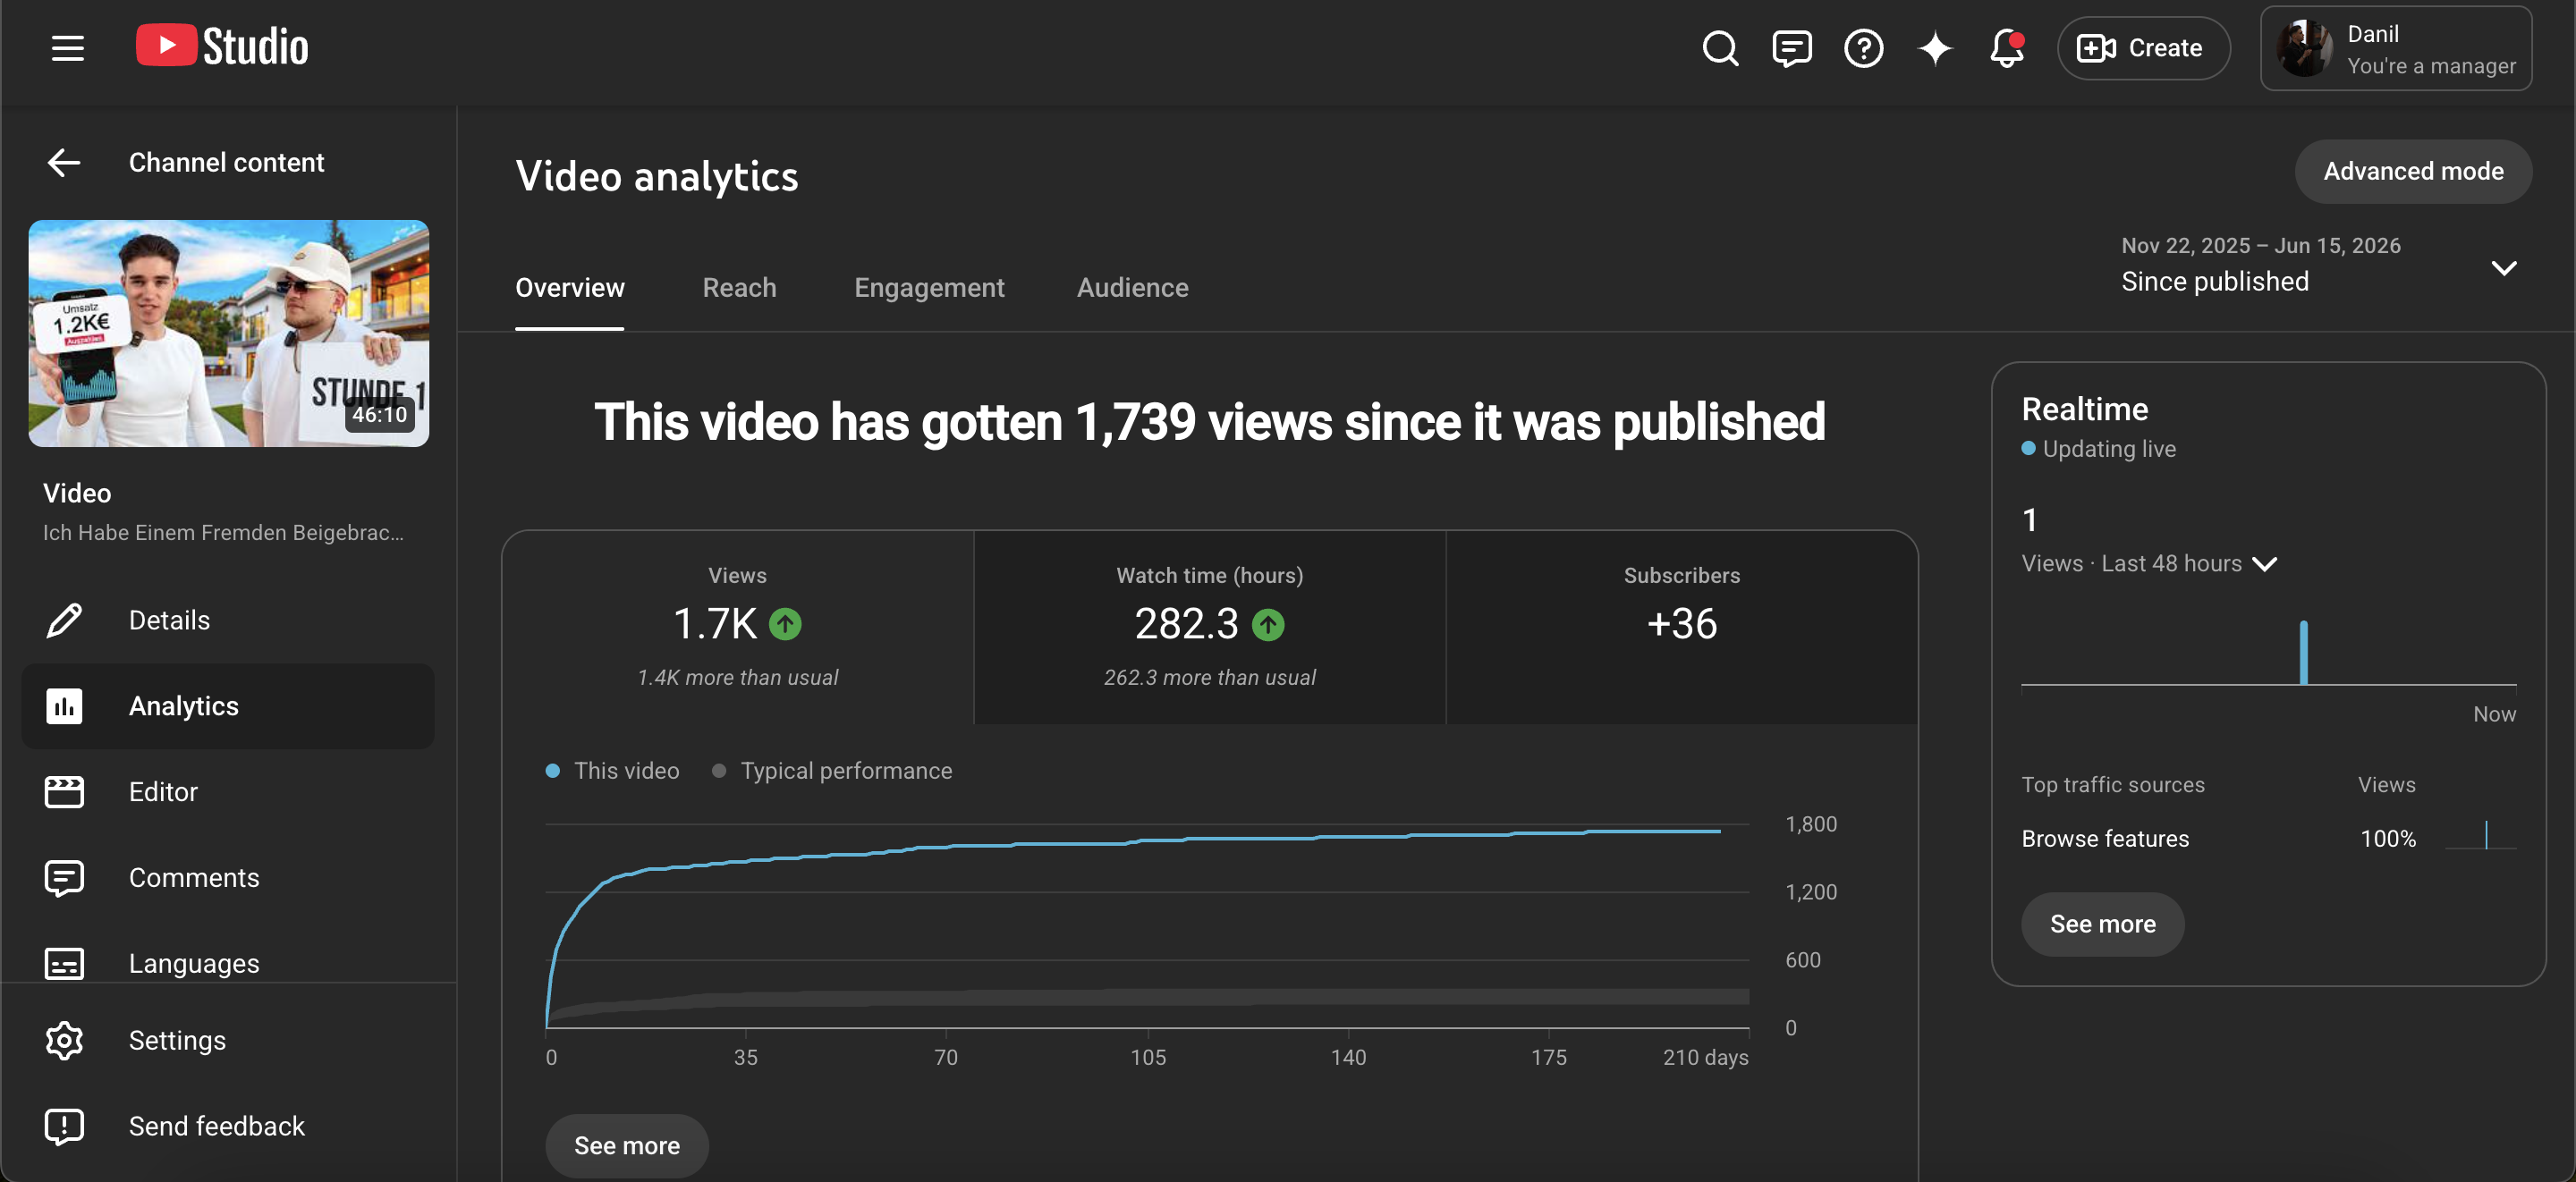Expand the Views Last 48 hours dropdown
Image resolution: width=2576 pixels, height=1182 pixels.
point(2148,563)
